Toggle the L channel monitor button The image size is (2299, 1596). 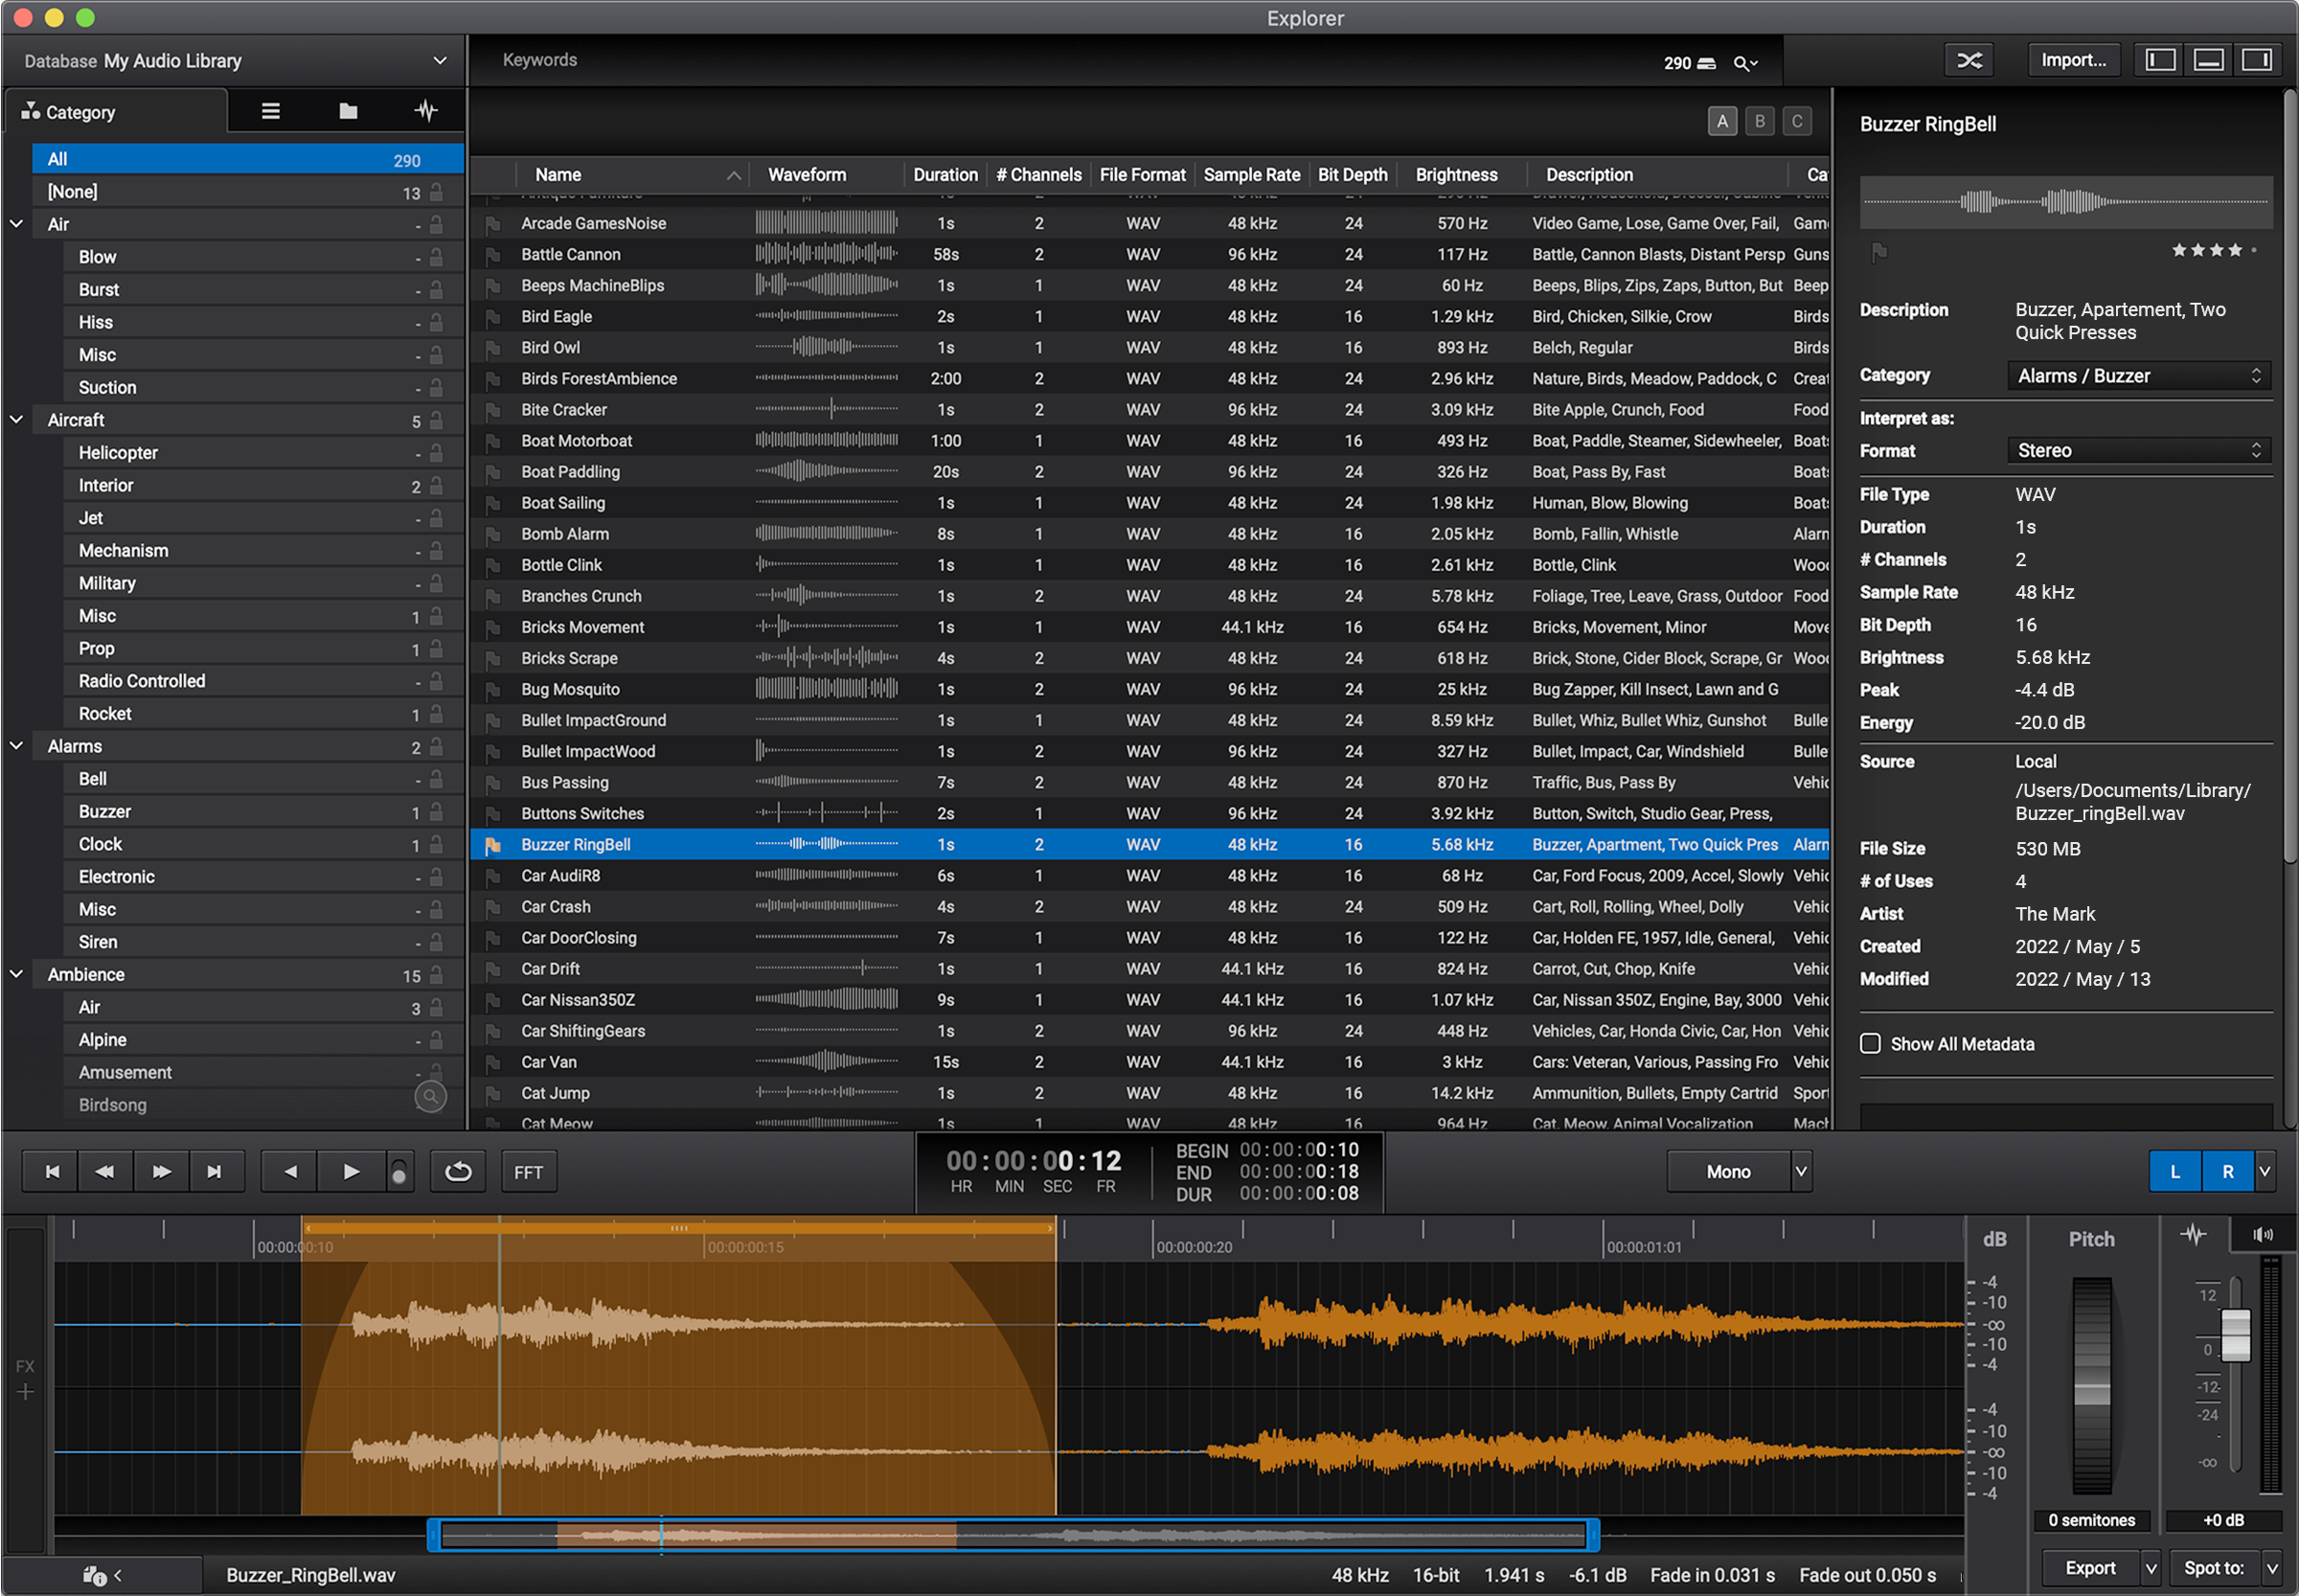coord(2174,1171)
